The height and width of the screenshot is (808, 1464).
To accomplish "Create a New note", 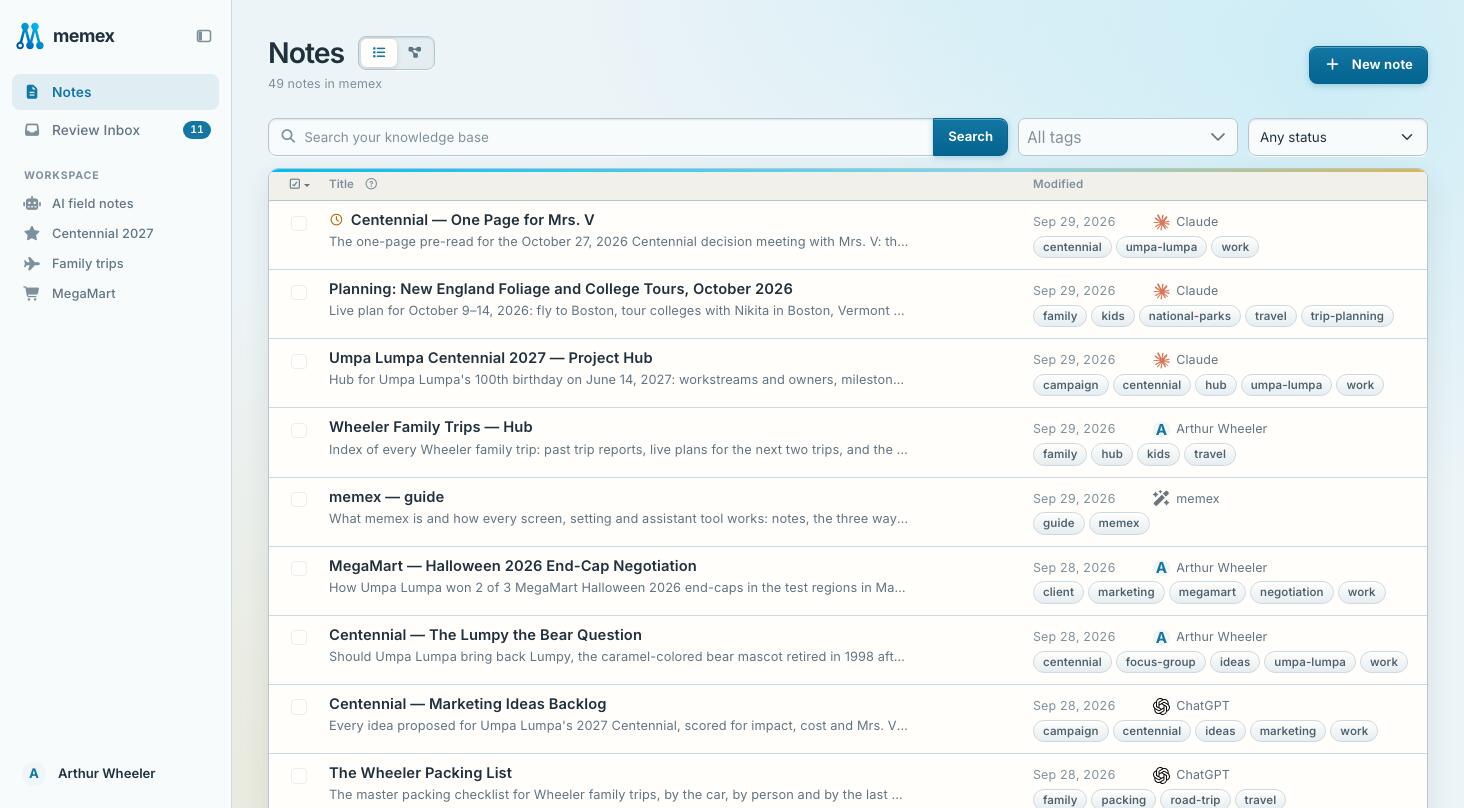I will coord(1368,64).
